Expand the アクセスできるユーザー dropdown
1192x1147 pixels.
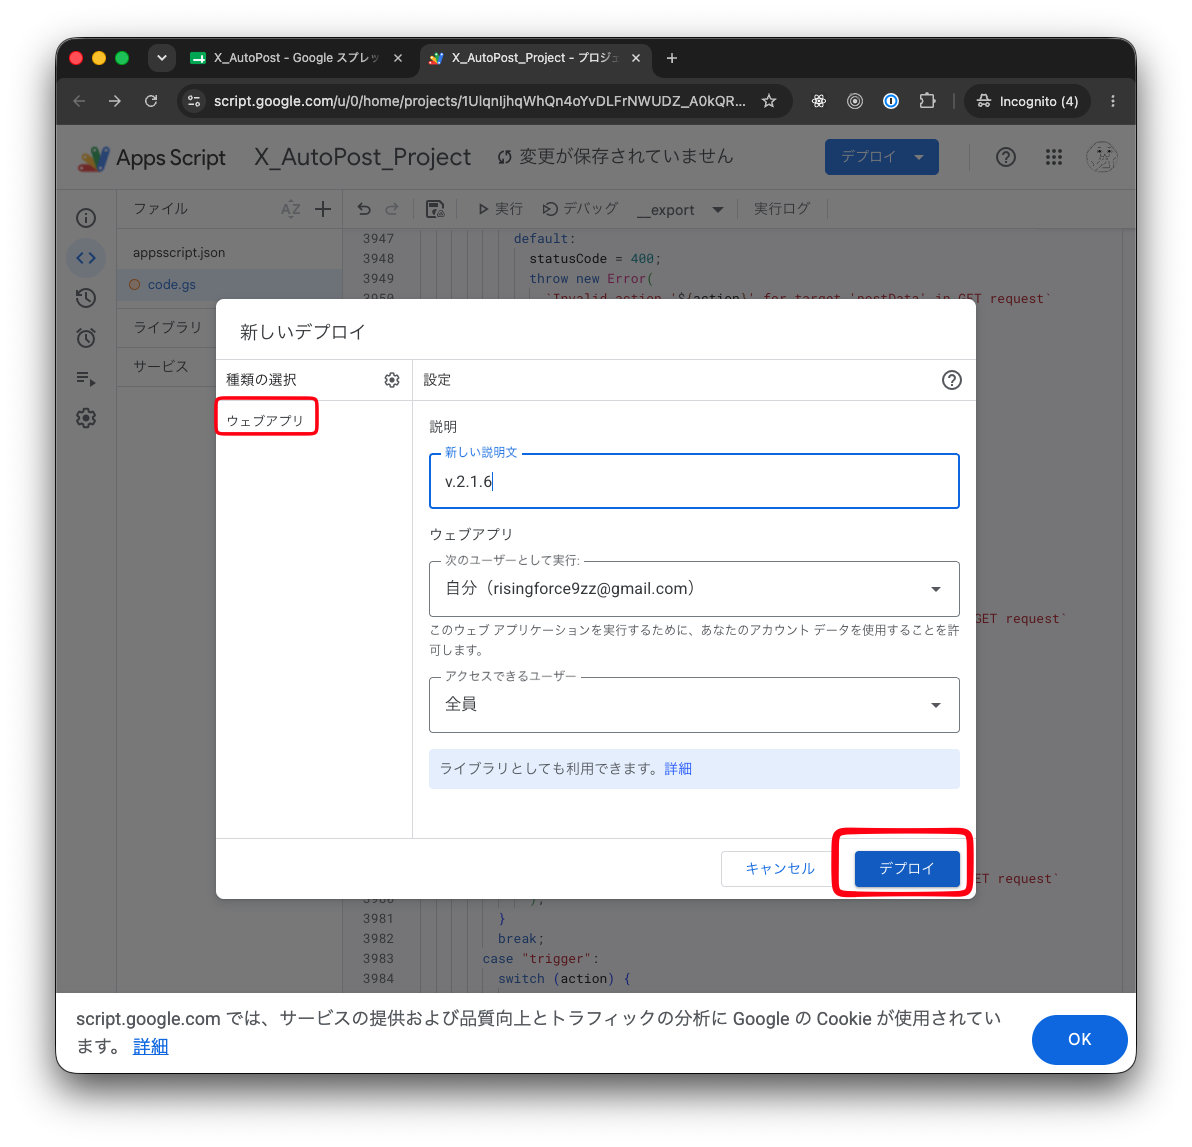coord(693,705)
